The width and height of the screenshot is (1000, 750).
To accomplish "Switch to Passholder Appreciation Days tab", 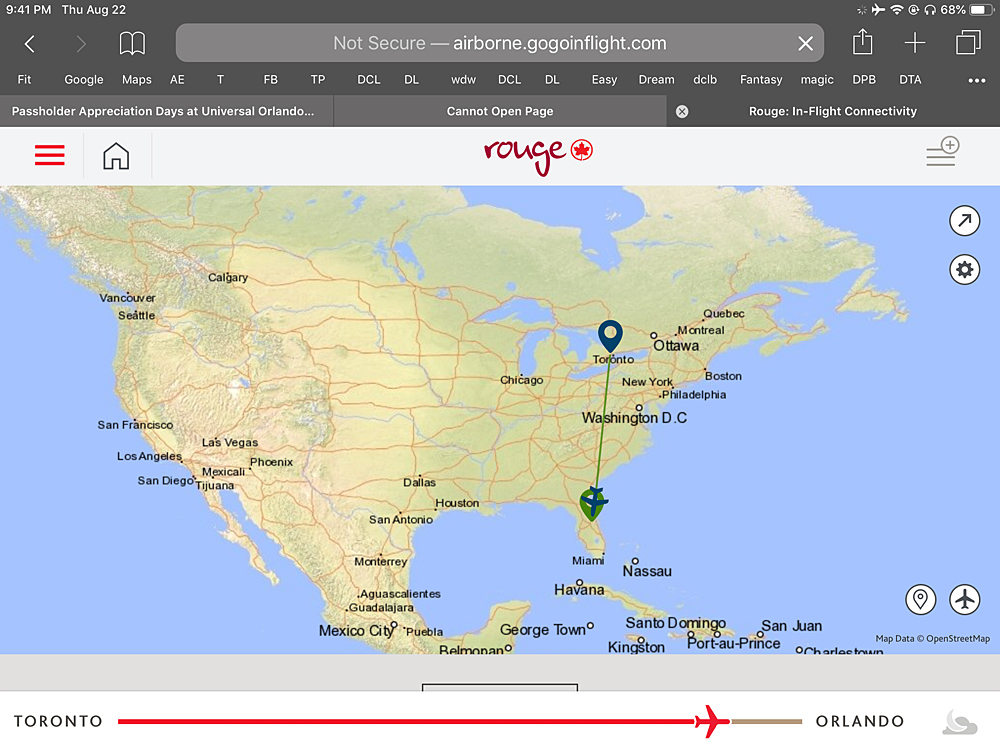I will pyautogui.click(x=166, y=111).
